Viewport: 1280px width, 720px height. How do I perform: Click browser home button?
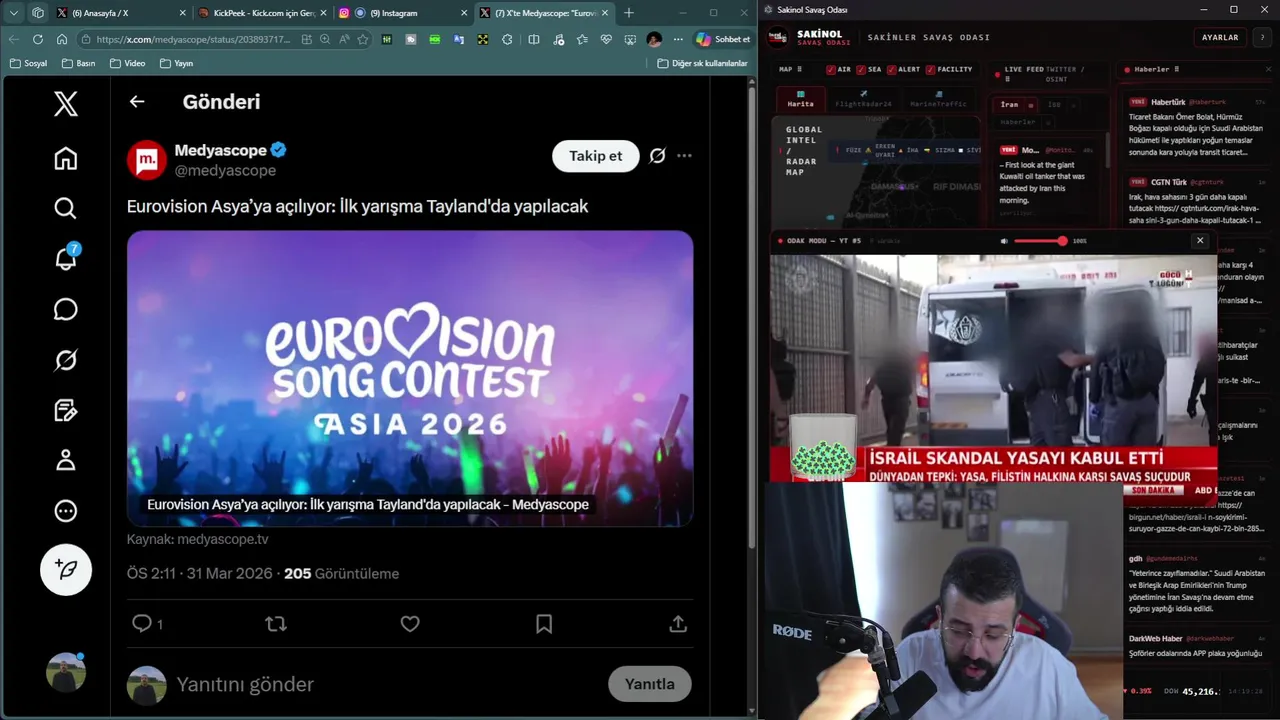pyautogui.click(x=62, y=39)
